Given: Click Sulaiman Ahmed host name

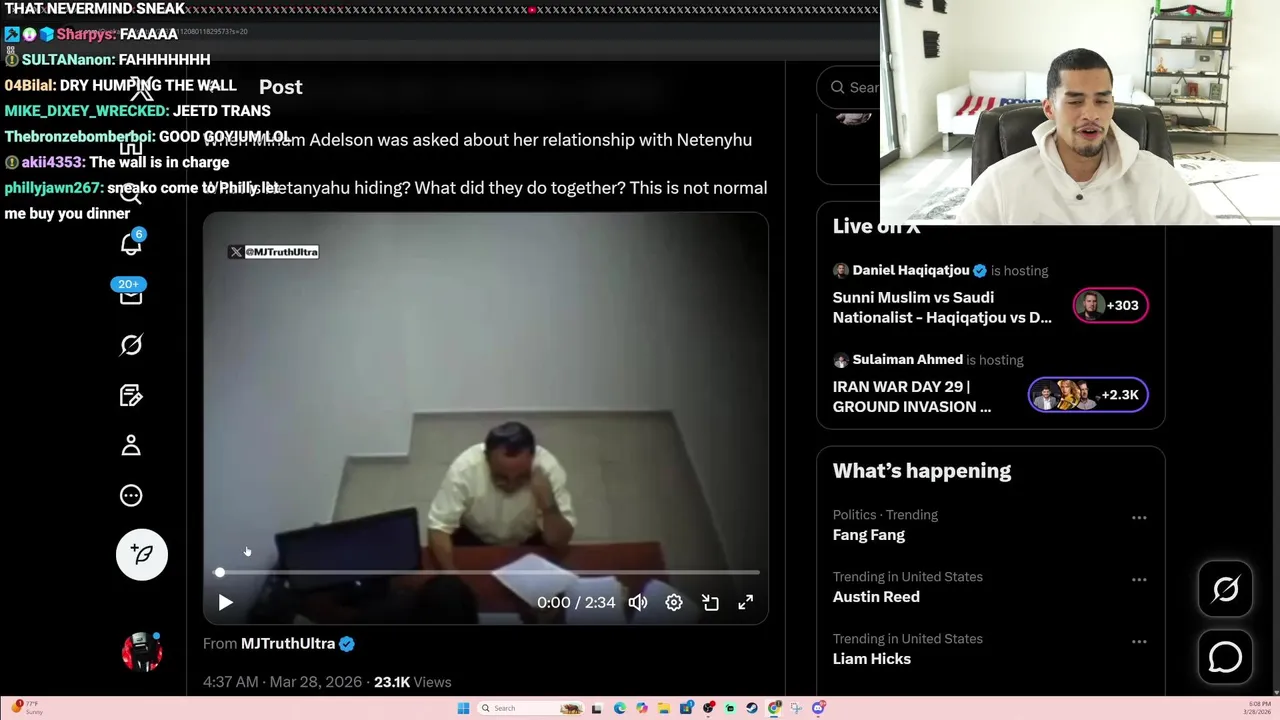Looking at the screenshot, I should [908, 359].
